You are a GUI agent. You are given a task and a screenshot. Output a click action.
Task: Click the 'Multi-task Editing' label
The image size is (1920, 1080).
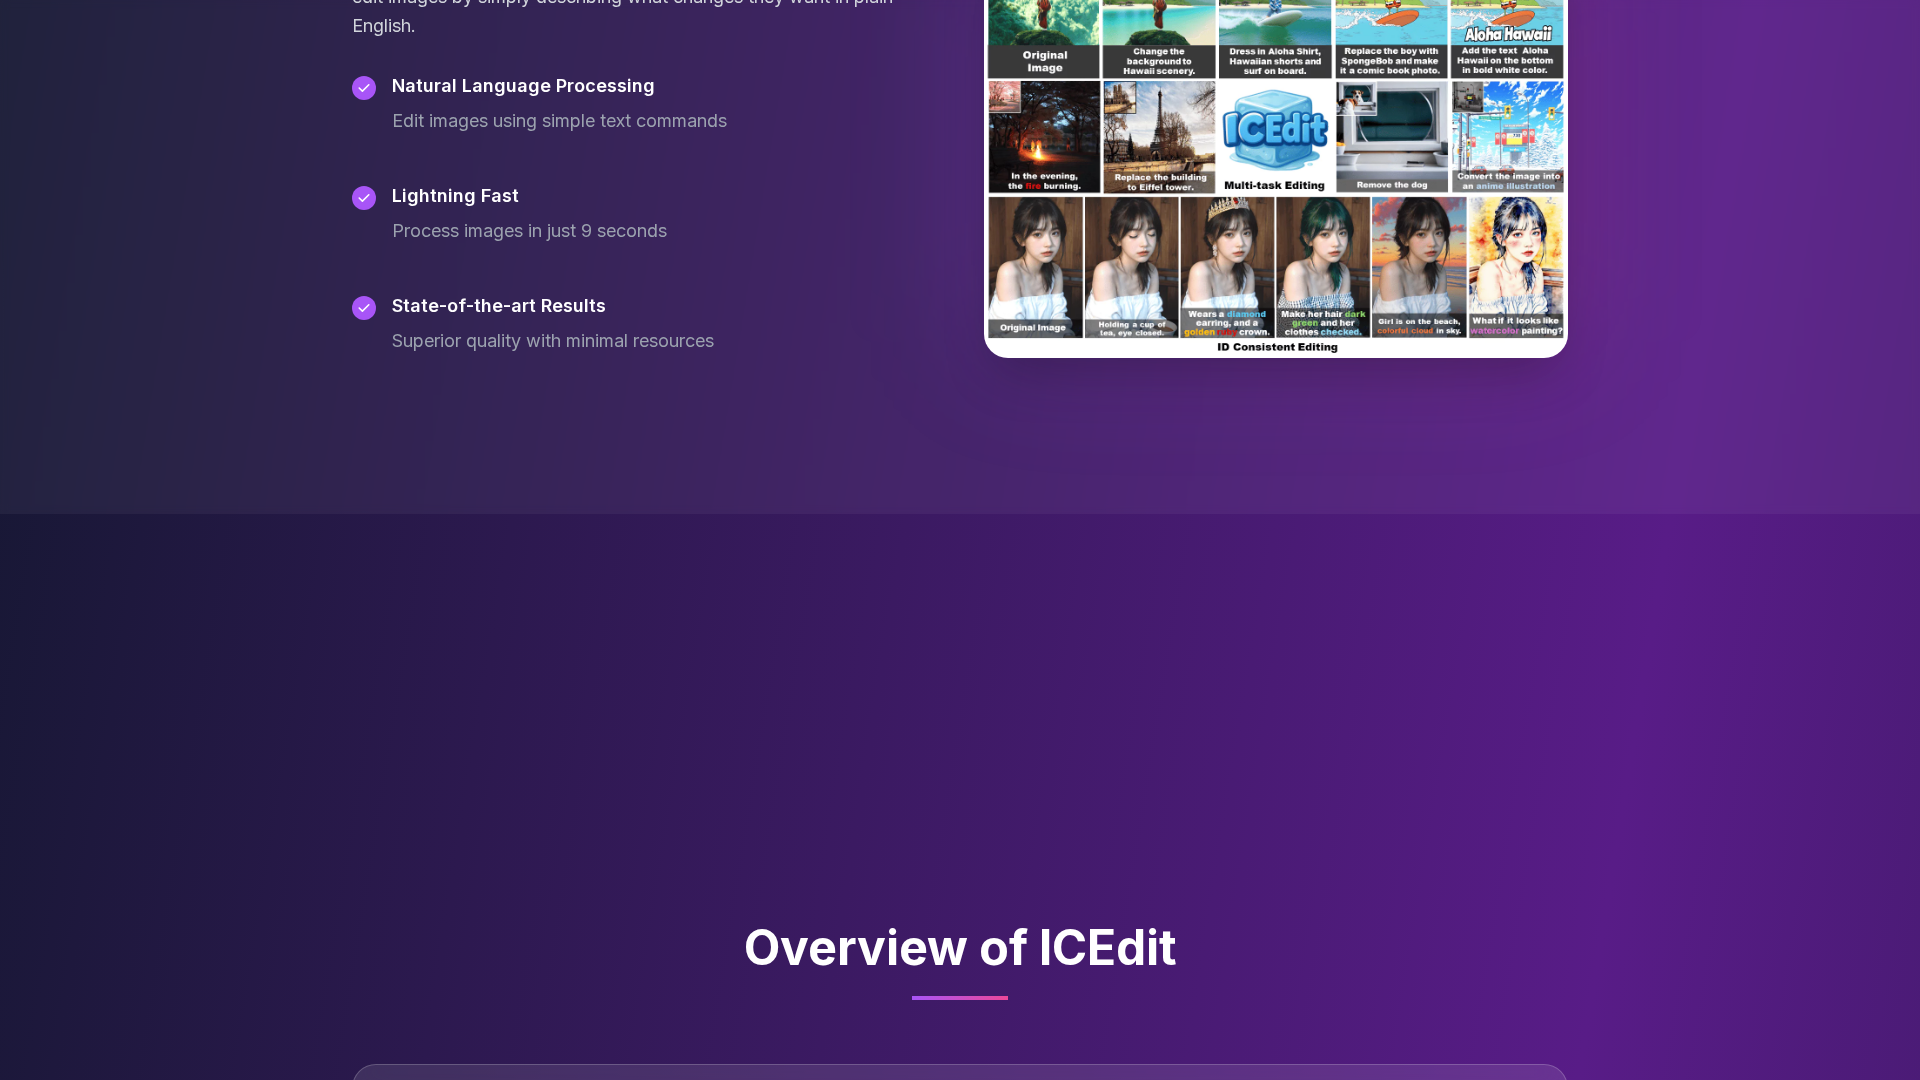[1274, 185]
